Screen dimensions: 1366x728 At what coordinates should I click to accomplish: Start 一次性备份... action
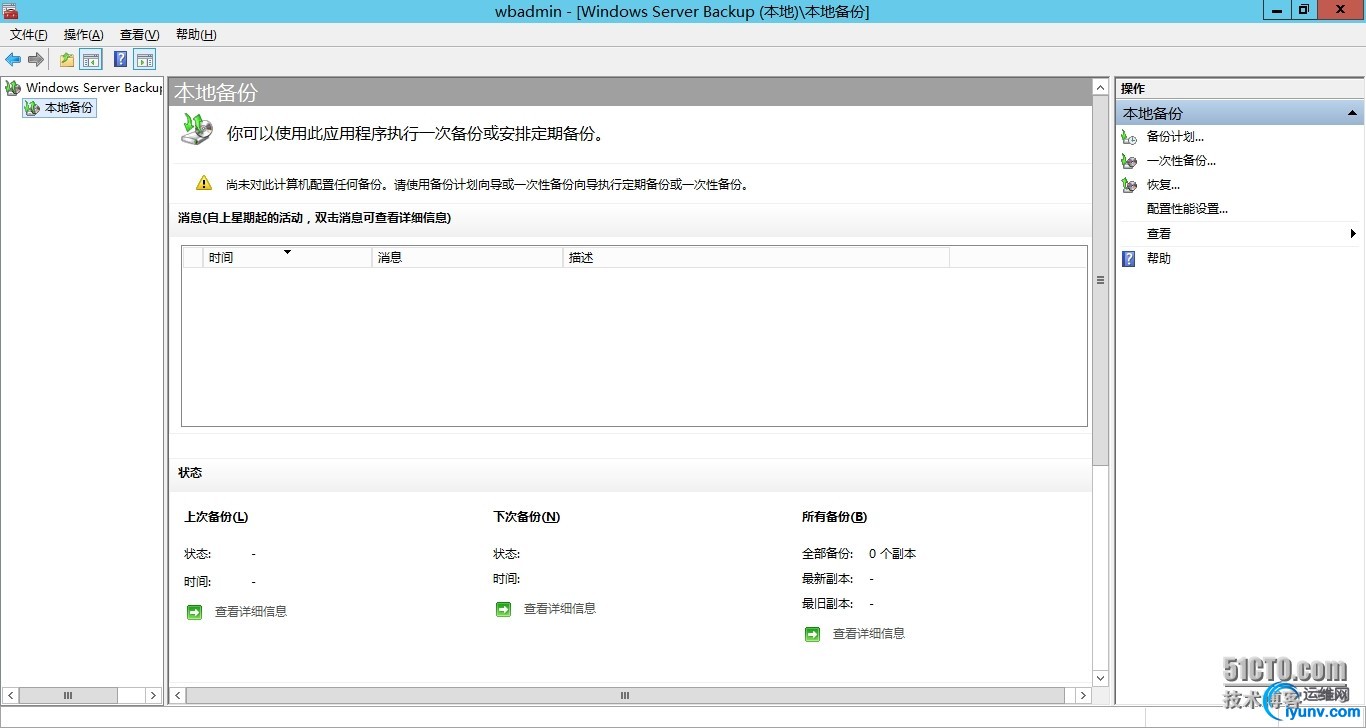pyautogui.click(x=1181, y=161)
